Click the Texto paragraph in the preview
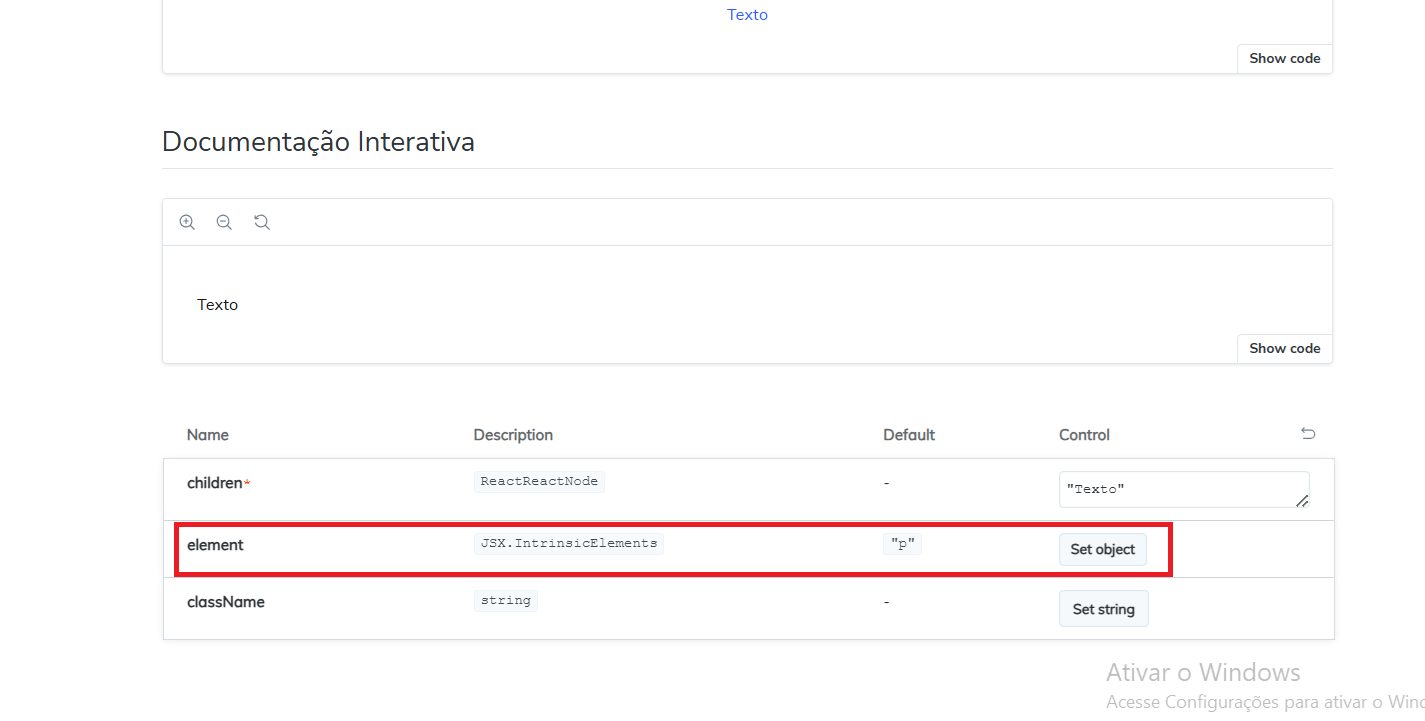This screenshot has width=1425, height=721. tap(217, 305)
